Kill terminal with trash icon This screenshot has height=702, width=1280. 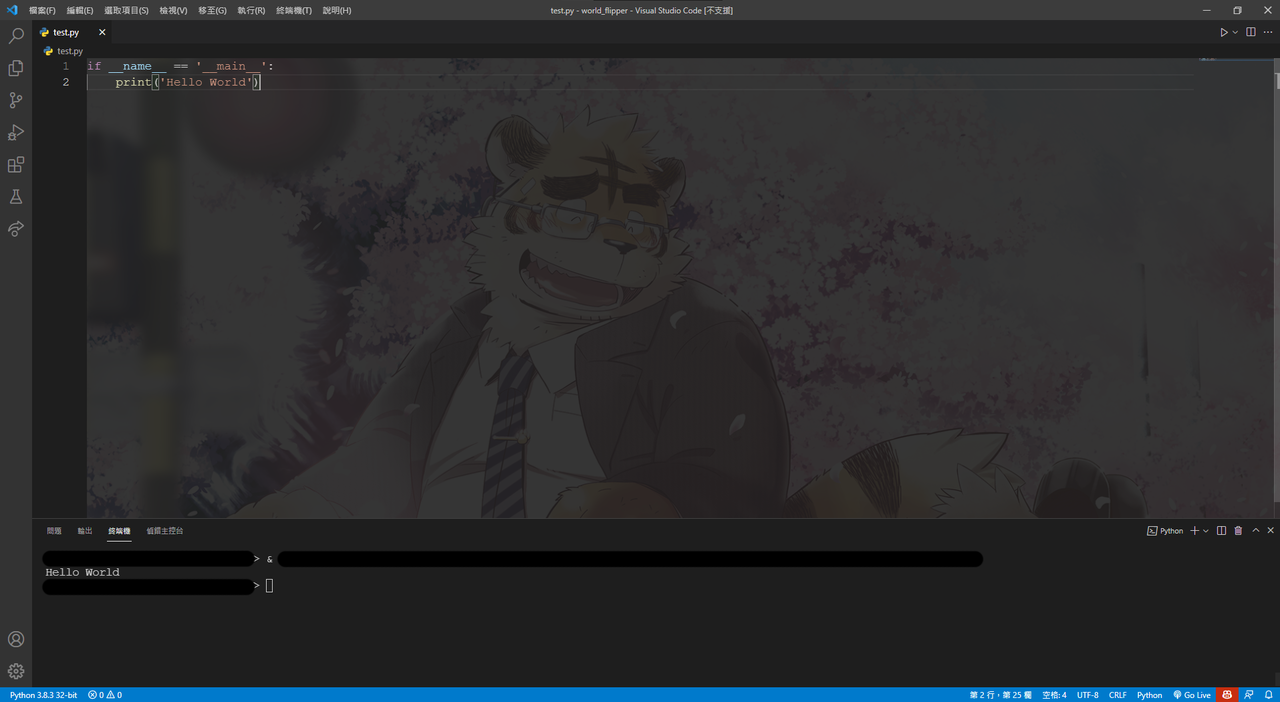1238,531
